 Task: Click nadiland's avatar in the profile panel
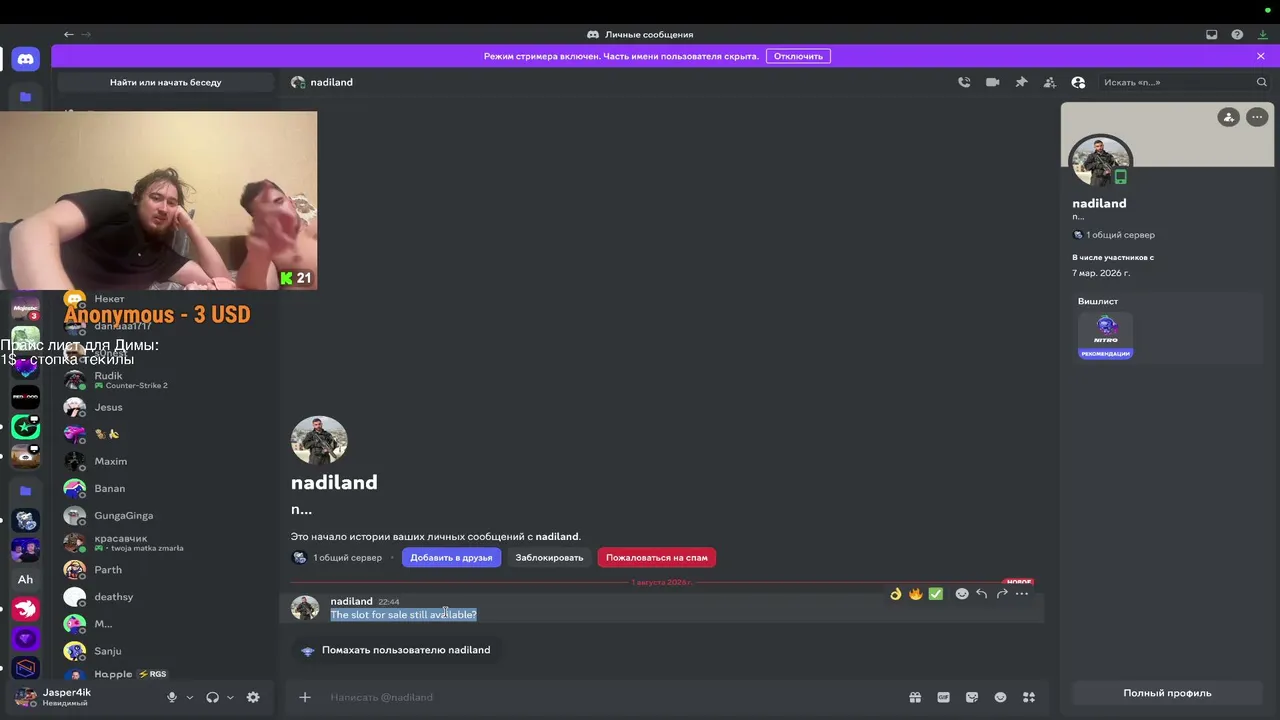coord(1100,160)
